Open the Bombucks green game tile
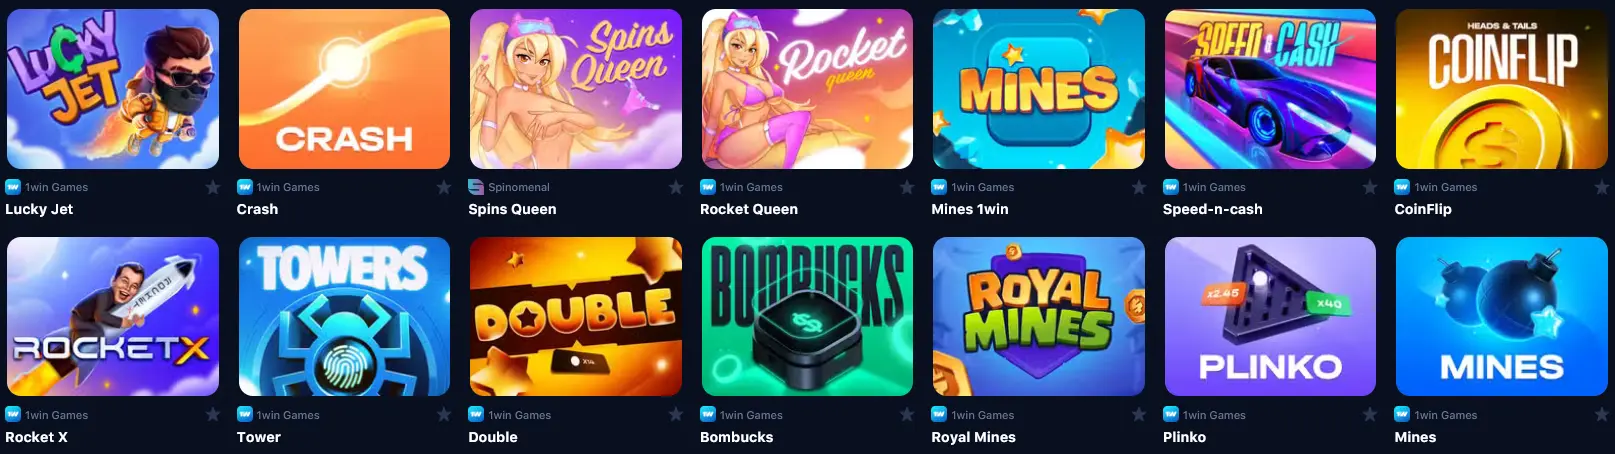The width and height of the screenshot is (1615, 454). click(807, 316)
